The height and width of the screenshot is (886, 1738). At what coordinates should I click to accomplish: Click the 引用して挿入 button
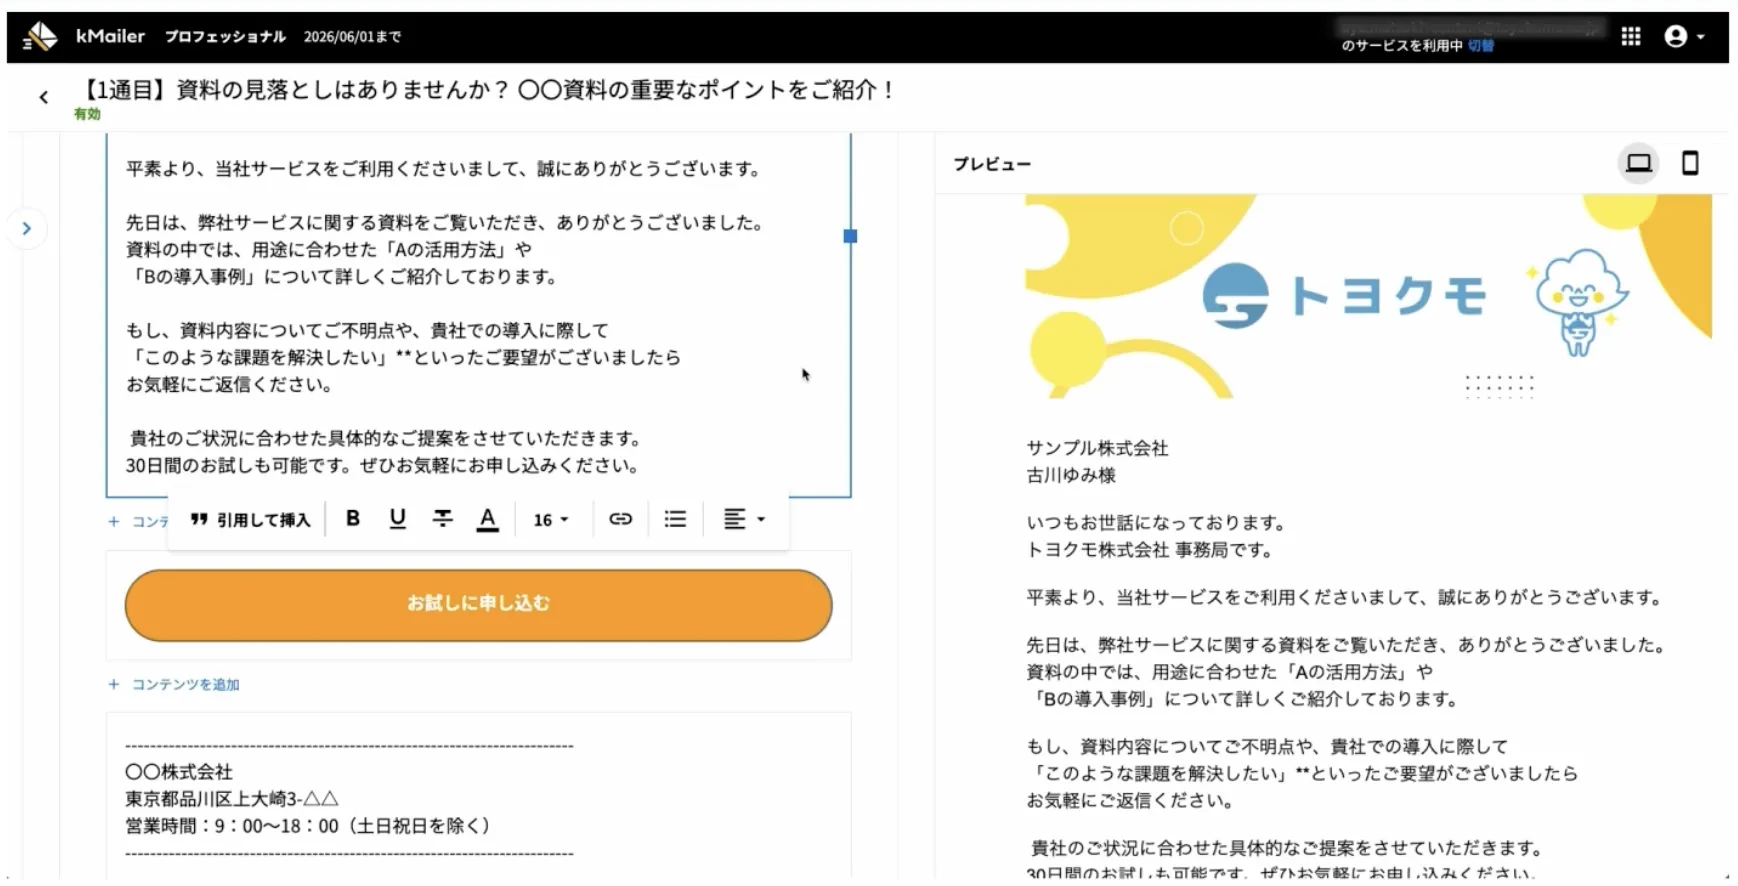click(x=251, y=519)
